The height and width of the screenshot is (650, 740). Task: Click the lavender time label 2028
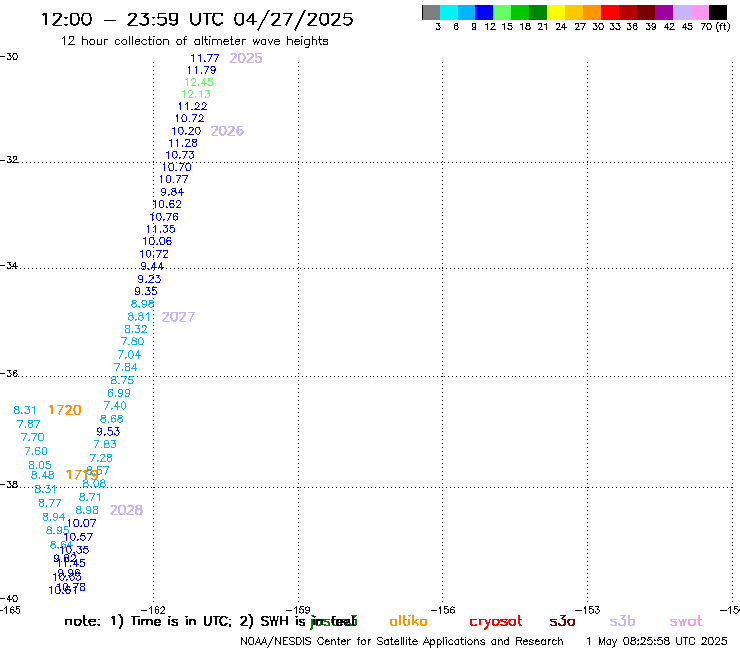coord(126,510)
